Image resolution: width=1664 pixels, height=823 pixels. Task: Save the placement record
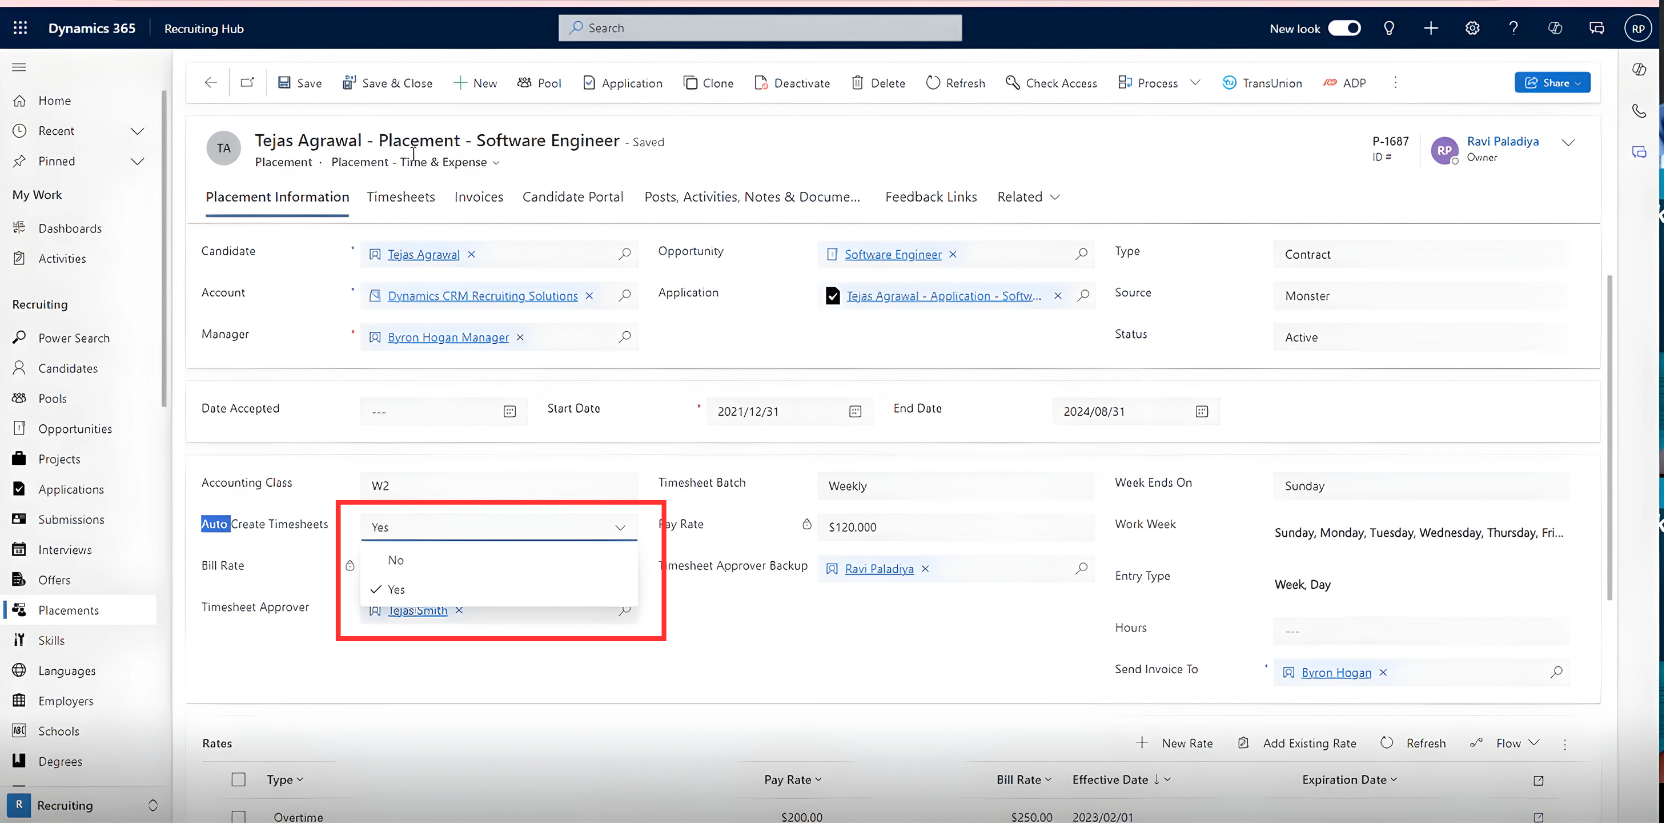[299, 83]
